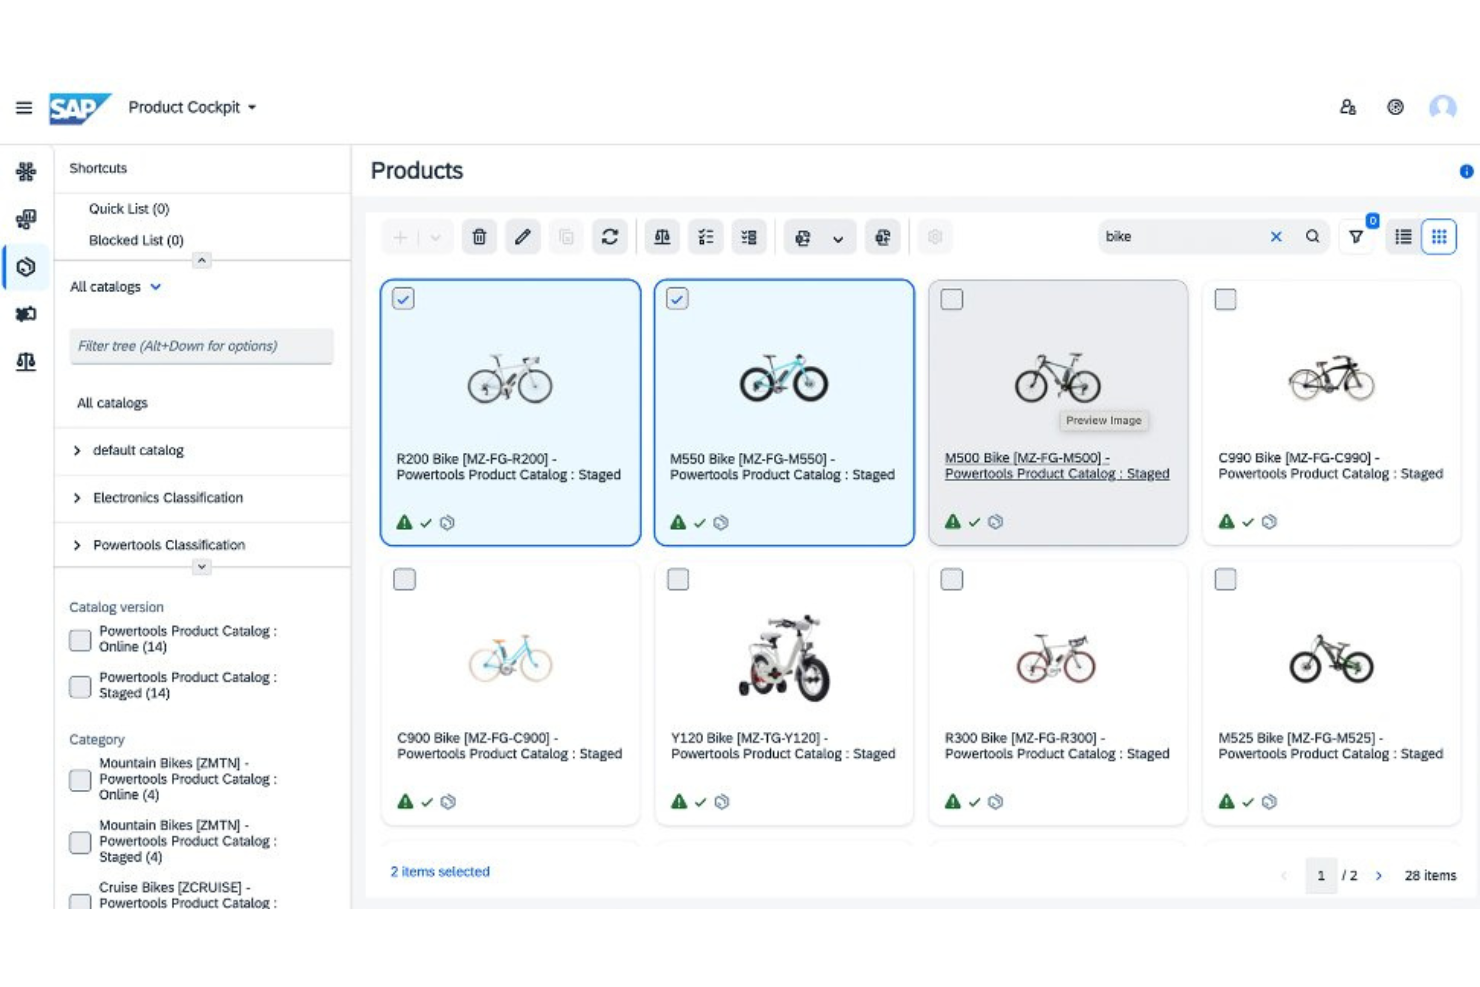Check the M525 Bike card checkbox
Image resolution: width=1480 pixels, height=987 pixels.
pyautogui.click(x=1225, y=579)
